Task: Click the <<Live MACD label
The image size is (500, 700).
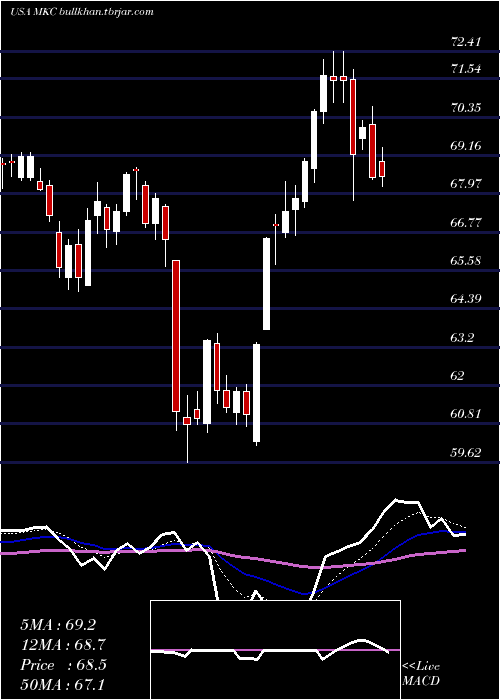Action: [421, 673]
